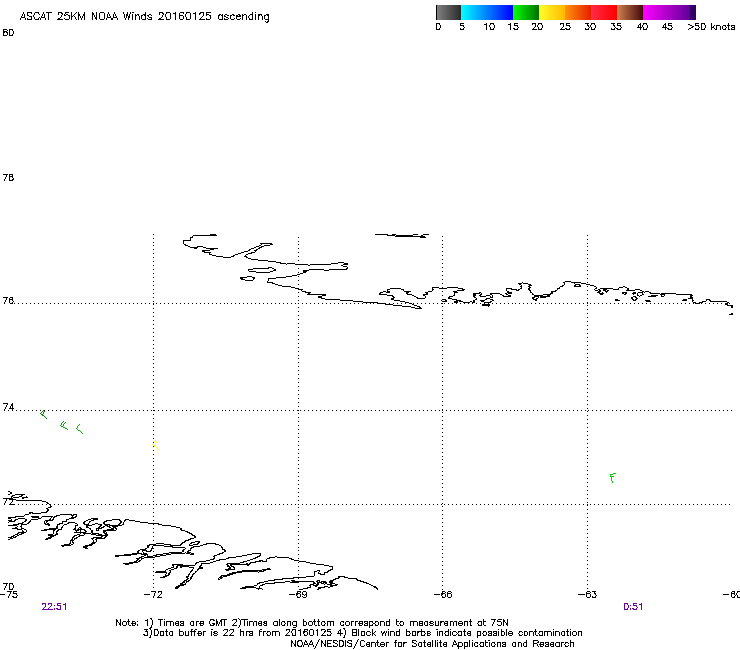This screenshot has width=740, height=650.
Task: Select the cyan-to-blue 5-15 knots color segment
Action: click(487, 12)
